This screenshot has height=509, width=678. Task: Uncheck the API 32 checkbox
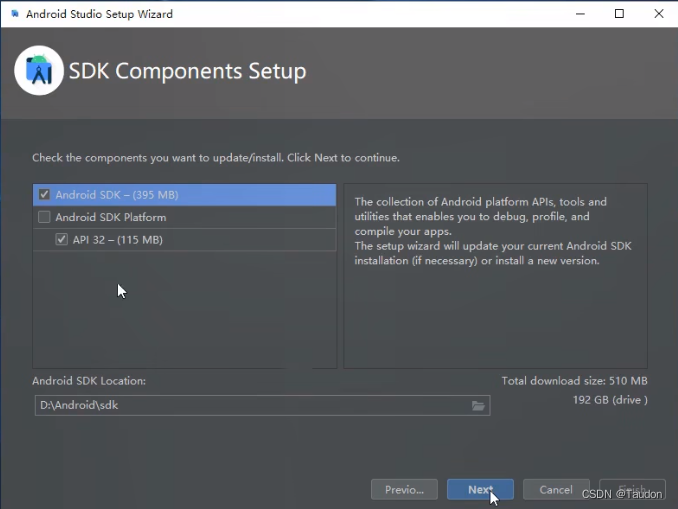[x=61, y=240]
